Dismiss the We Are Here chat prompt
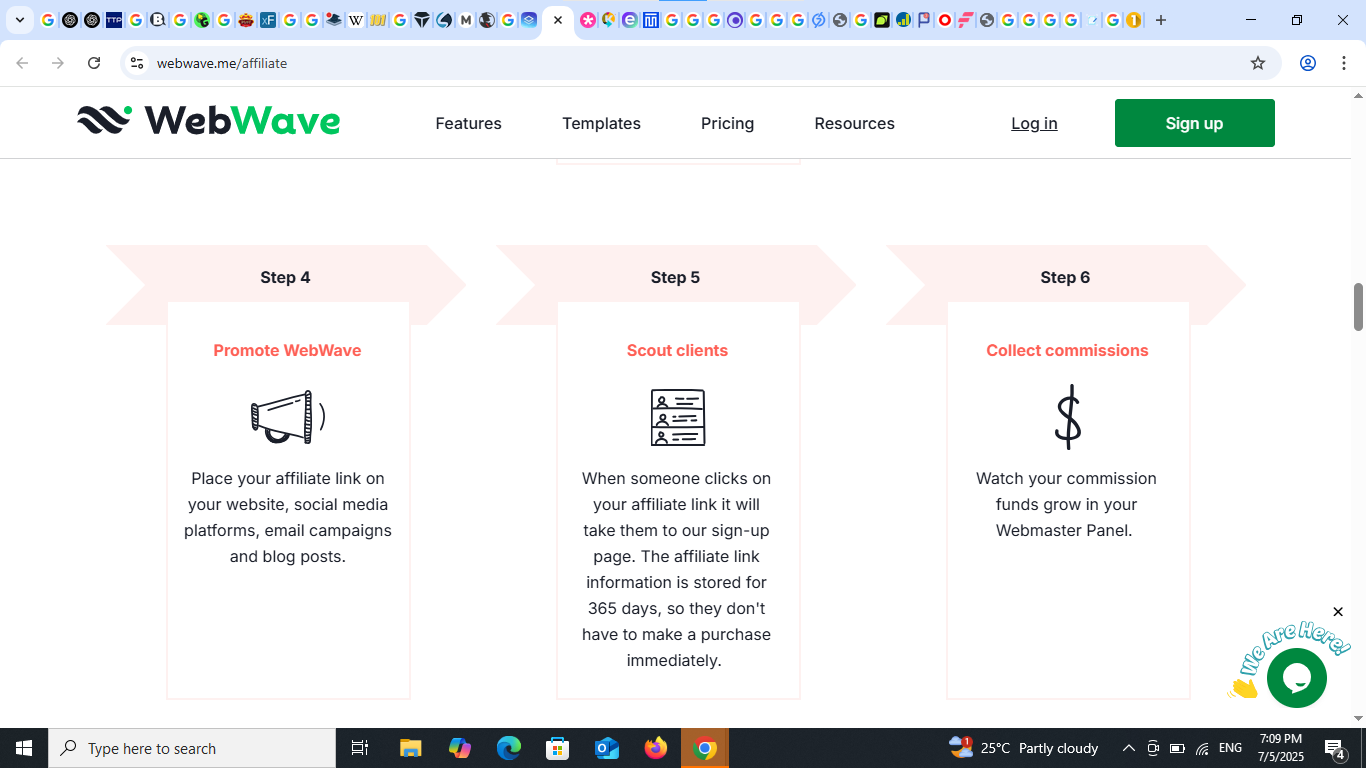Screen dimensions: 1366x768 coord(1338,612)
